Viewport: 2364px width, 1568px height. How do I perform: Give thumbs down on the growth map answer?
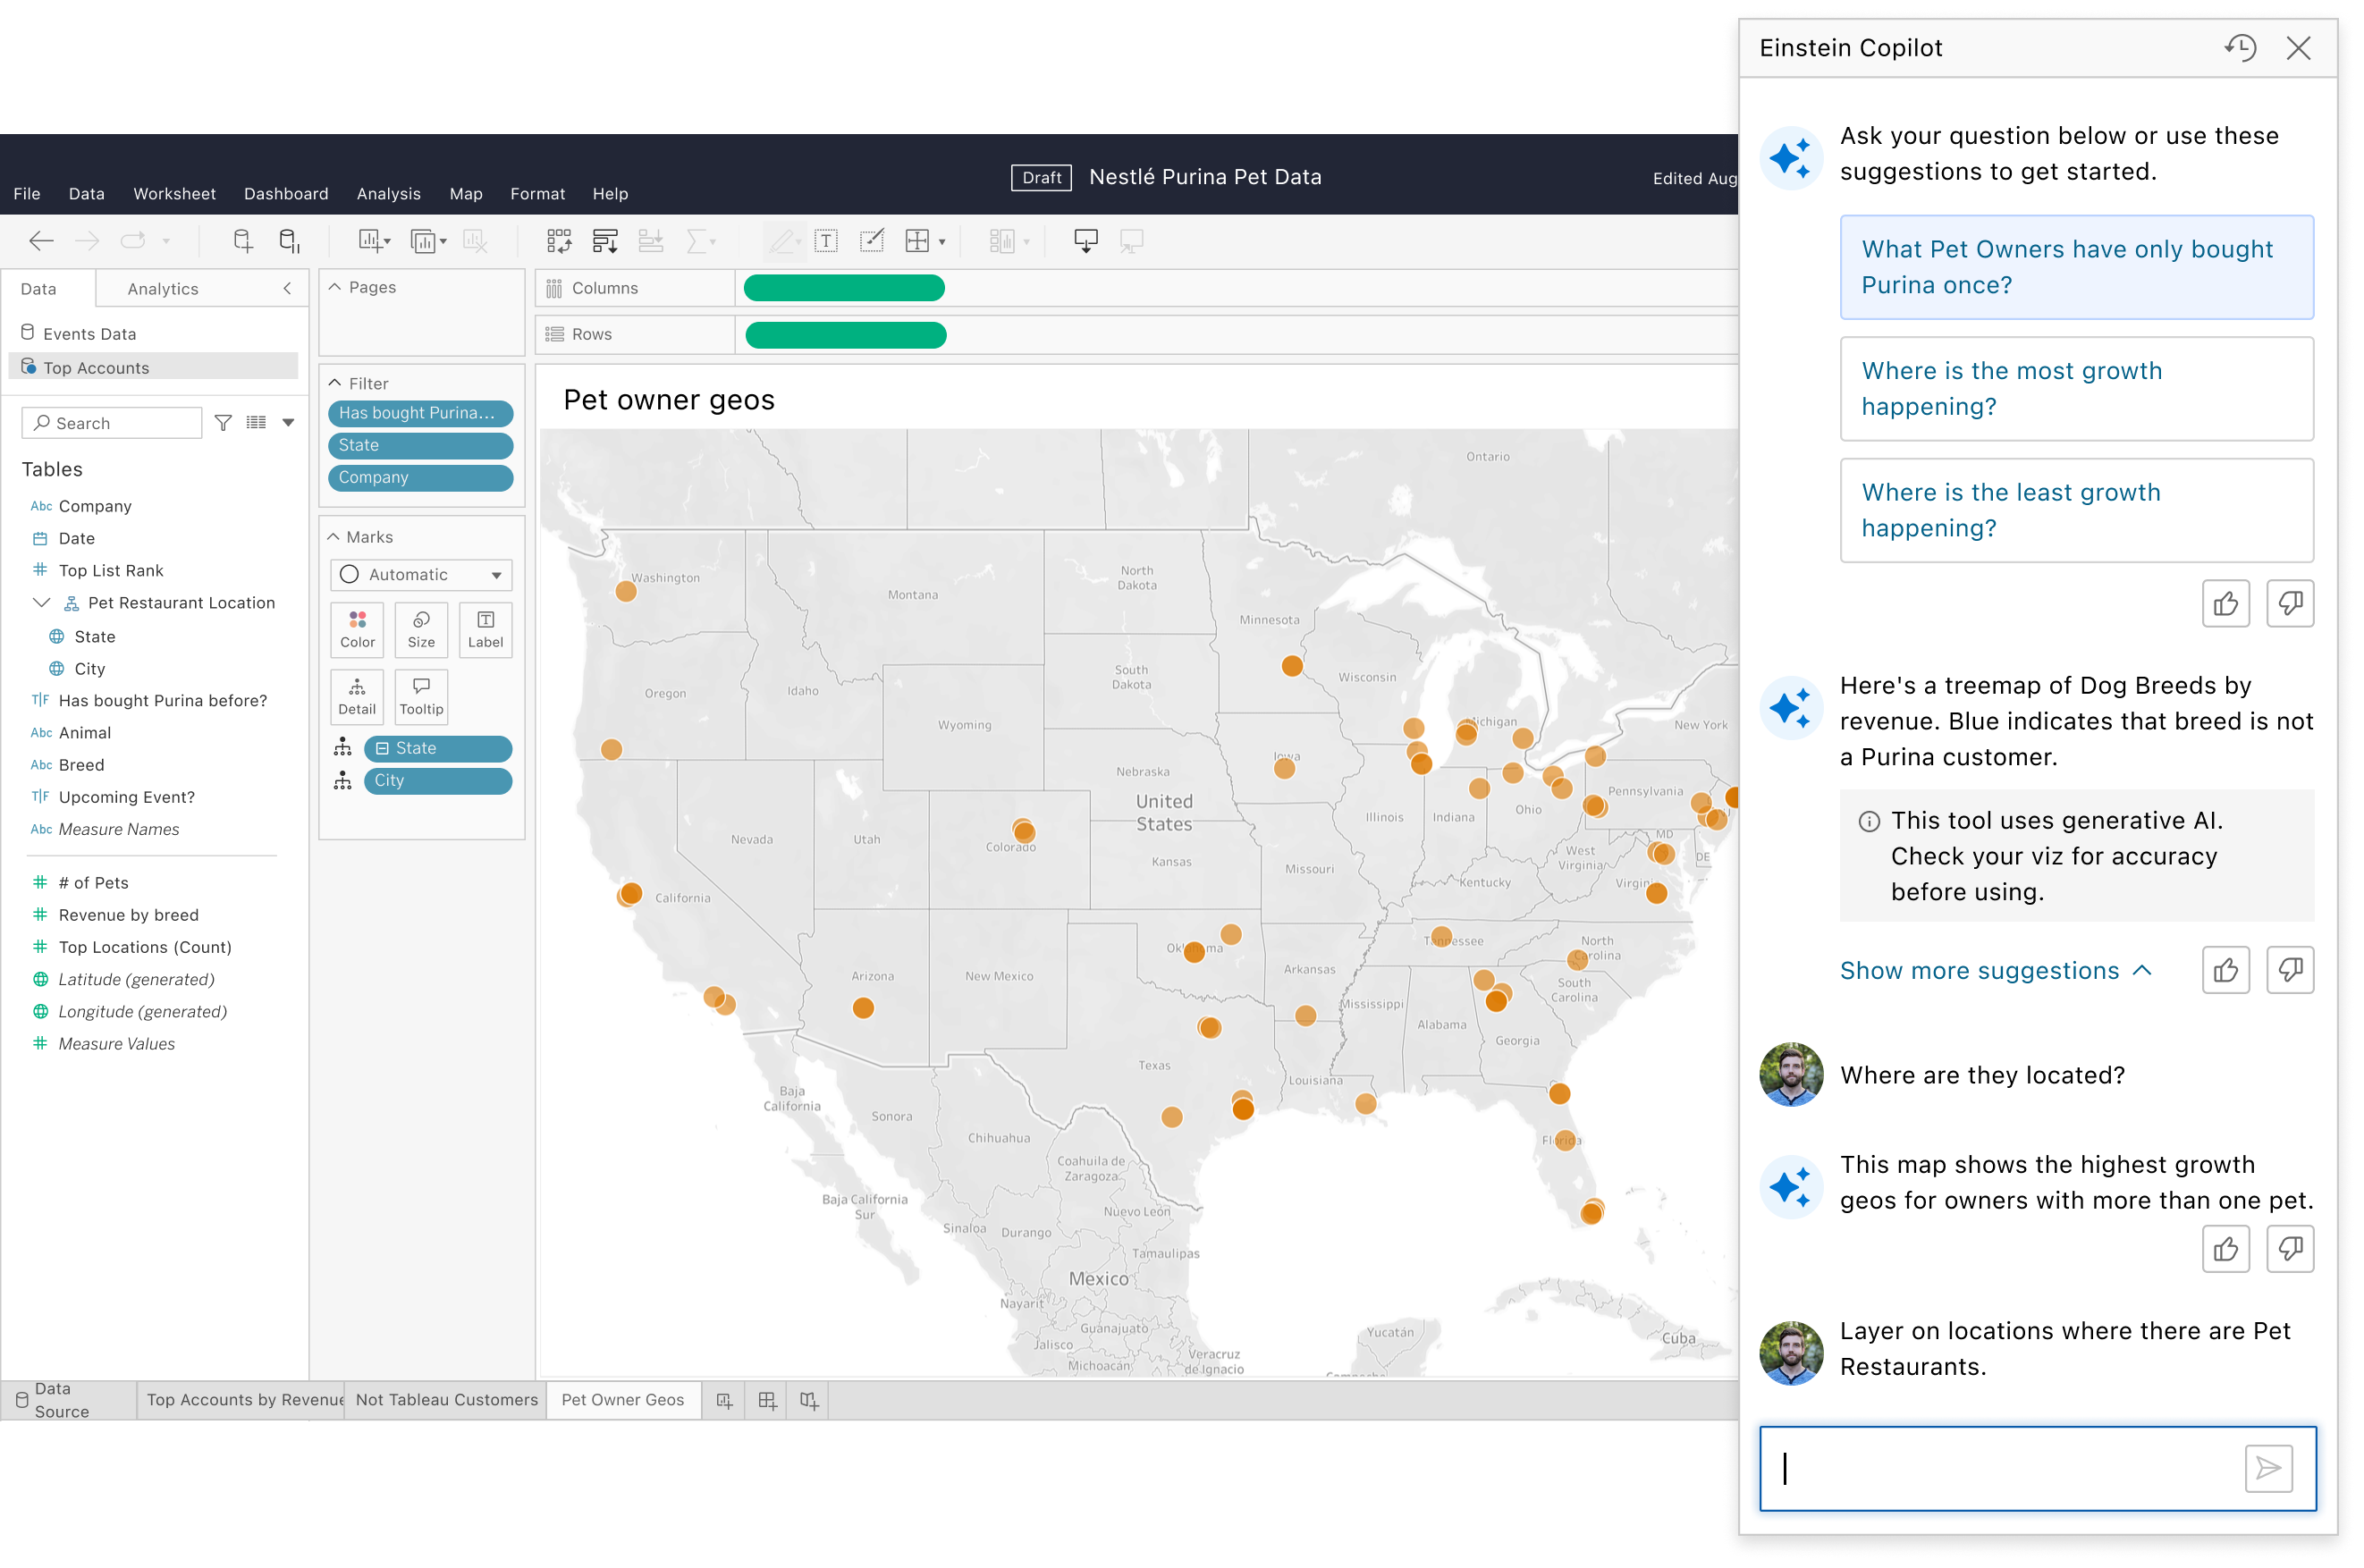[2290, 1249]
